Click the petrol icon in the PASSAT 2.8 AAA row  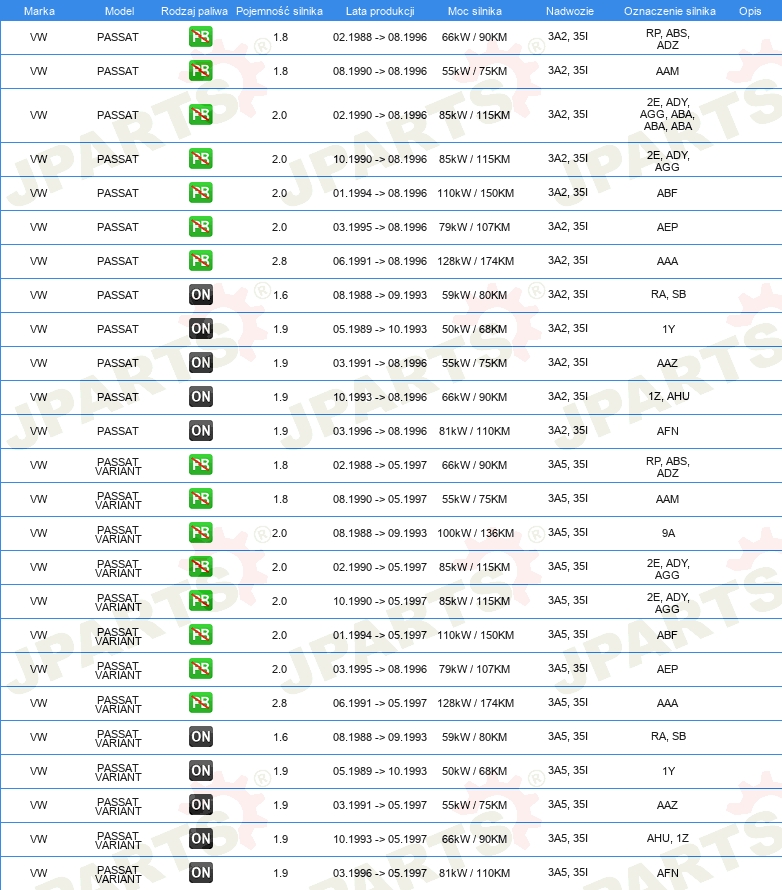(x=201, y=261)
